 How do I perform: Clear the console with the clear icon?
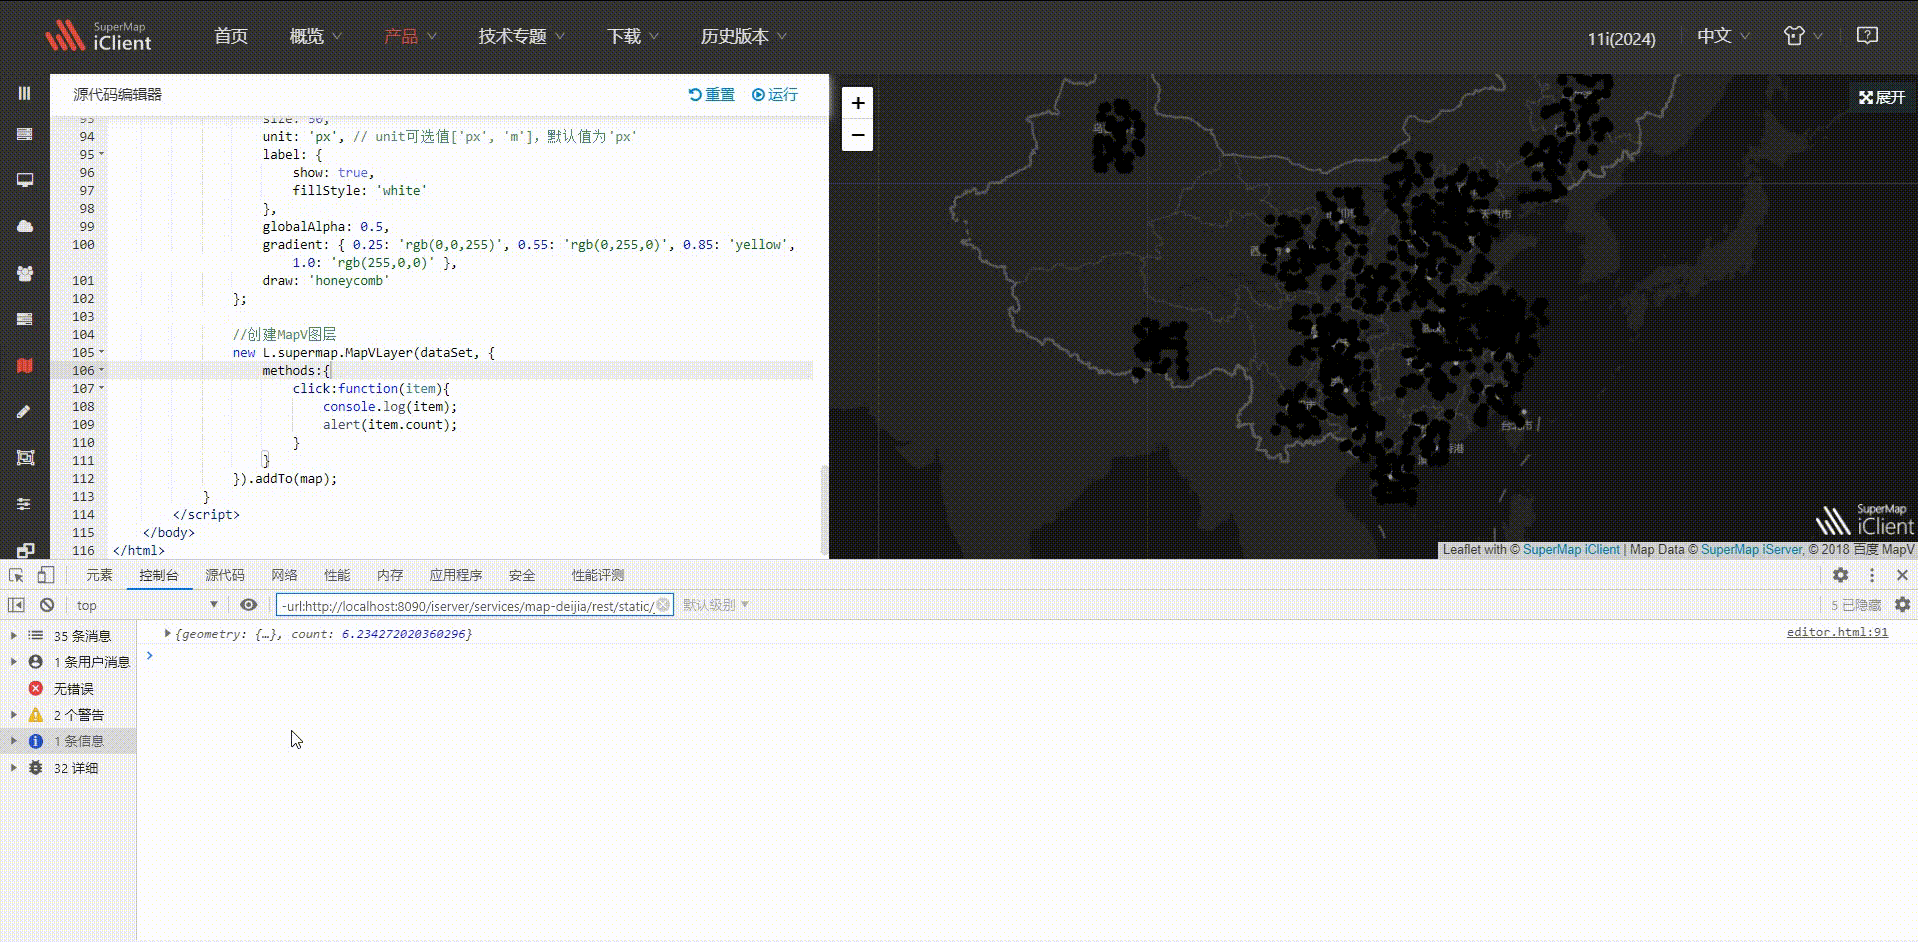pos(46,604)
